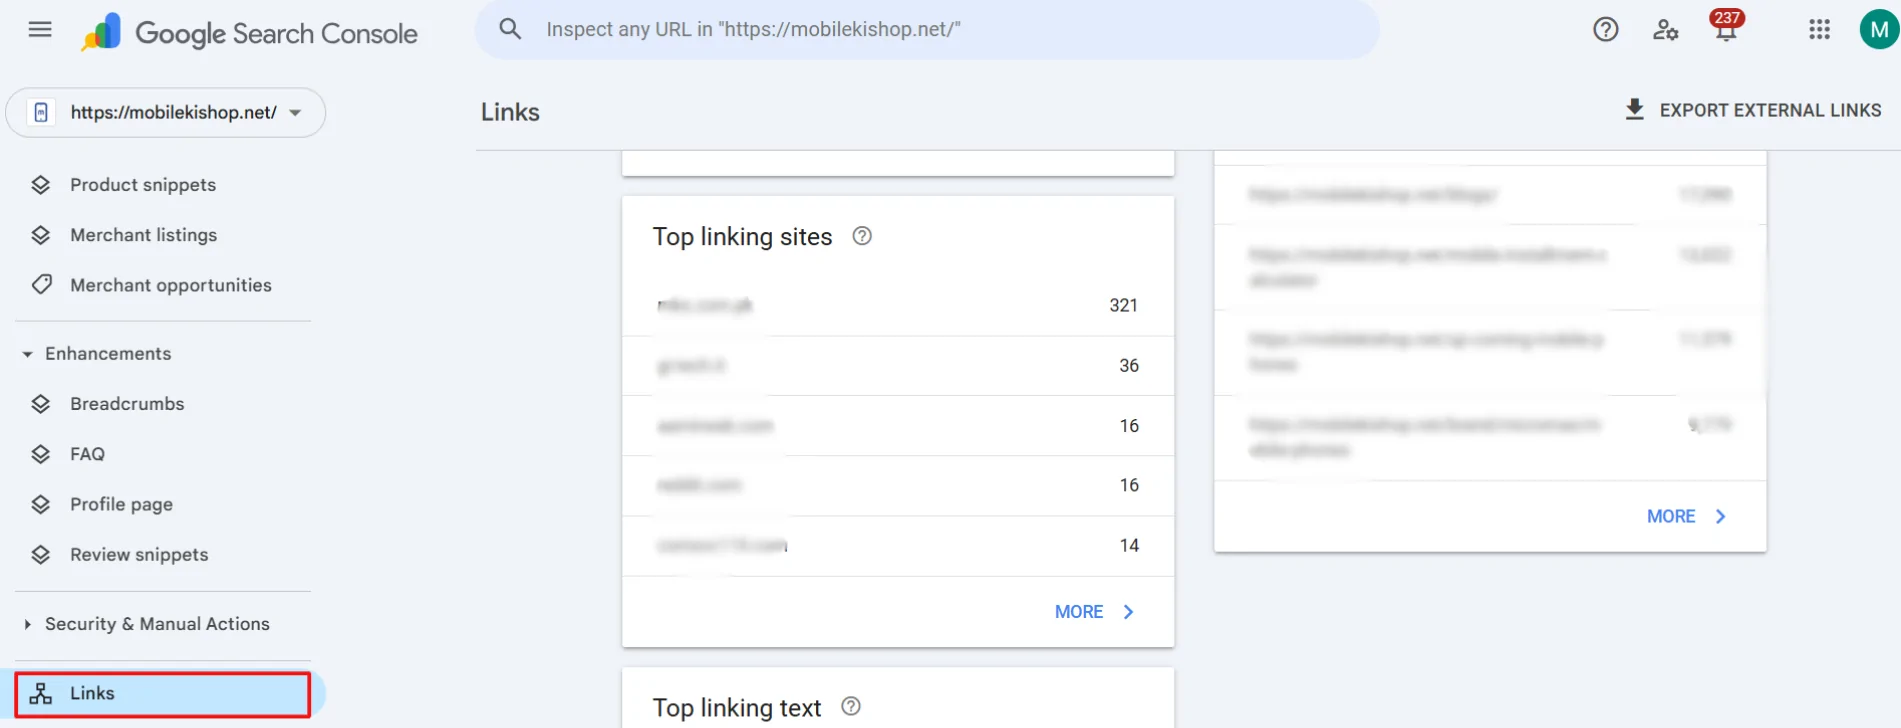Click EXPORT EXTERNAL LINKS
Screen dimensions: 1901x728
(1770, 110)
